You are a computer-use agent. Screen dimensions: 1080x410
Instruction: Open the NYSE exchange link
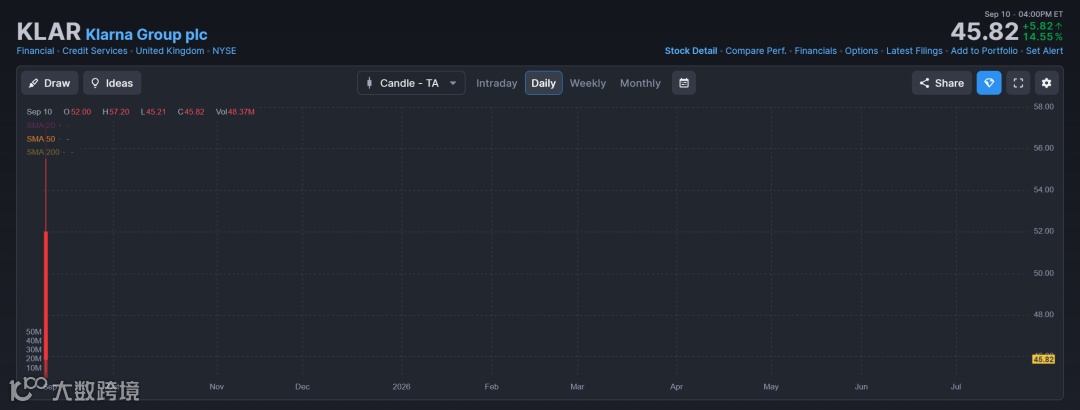pos(224,51)
